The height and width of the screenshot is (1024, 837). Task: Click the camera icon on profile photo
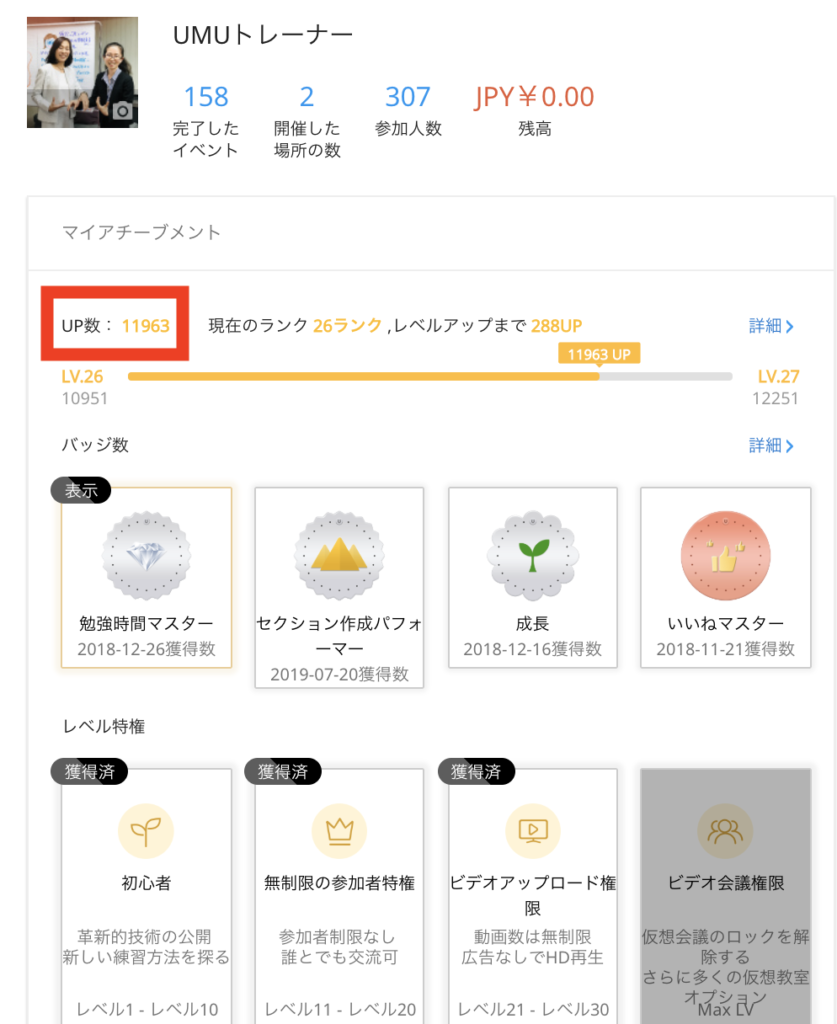tap(122, 111)
